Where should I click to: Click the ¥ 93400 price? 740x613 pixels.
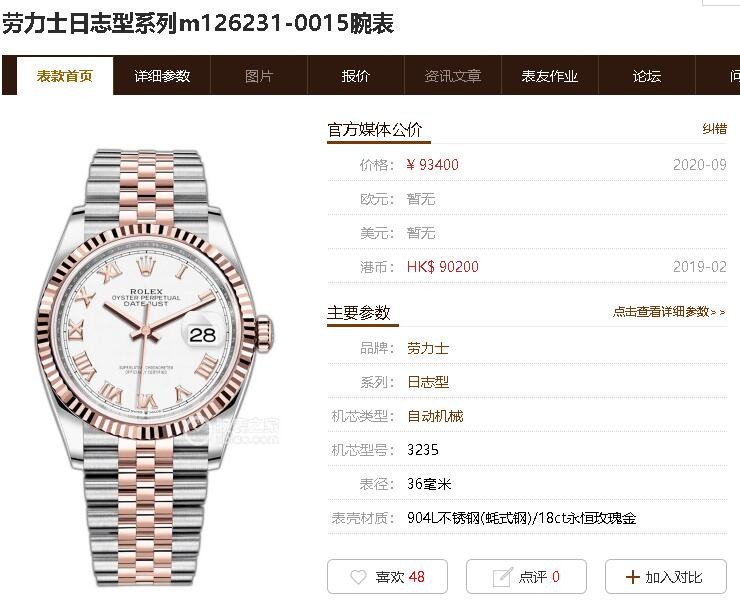click(x=432, y=165)
